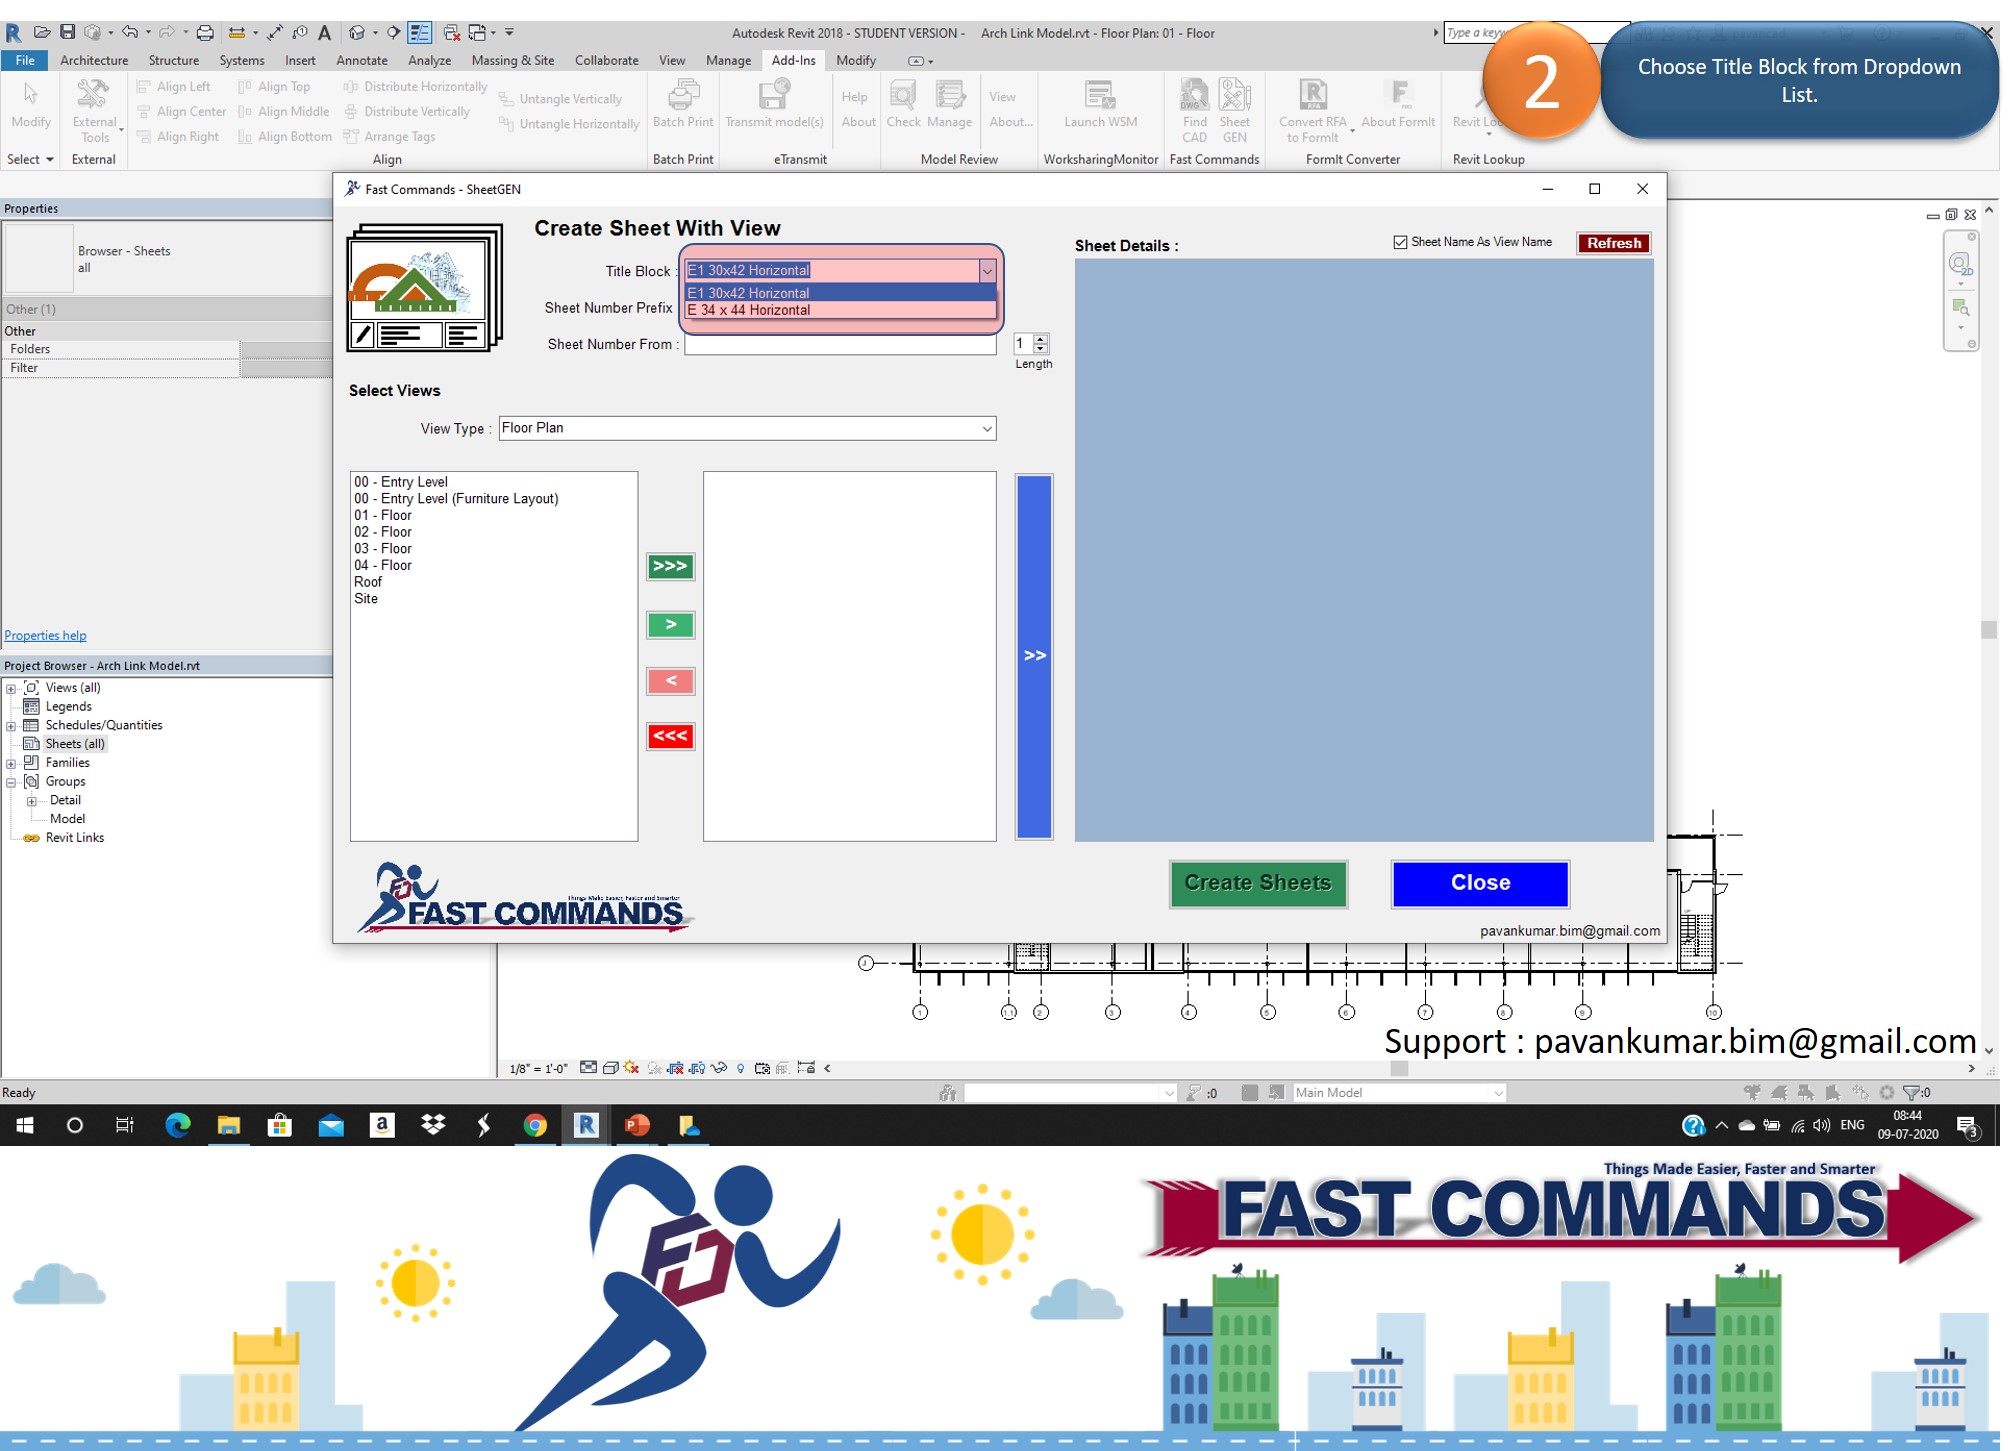Click the Create Sheets button

click(x=1257, y=883)
